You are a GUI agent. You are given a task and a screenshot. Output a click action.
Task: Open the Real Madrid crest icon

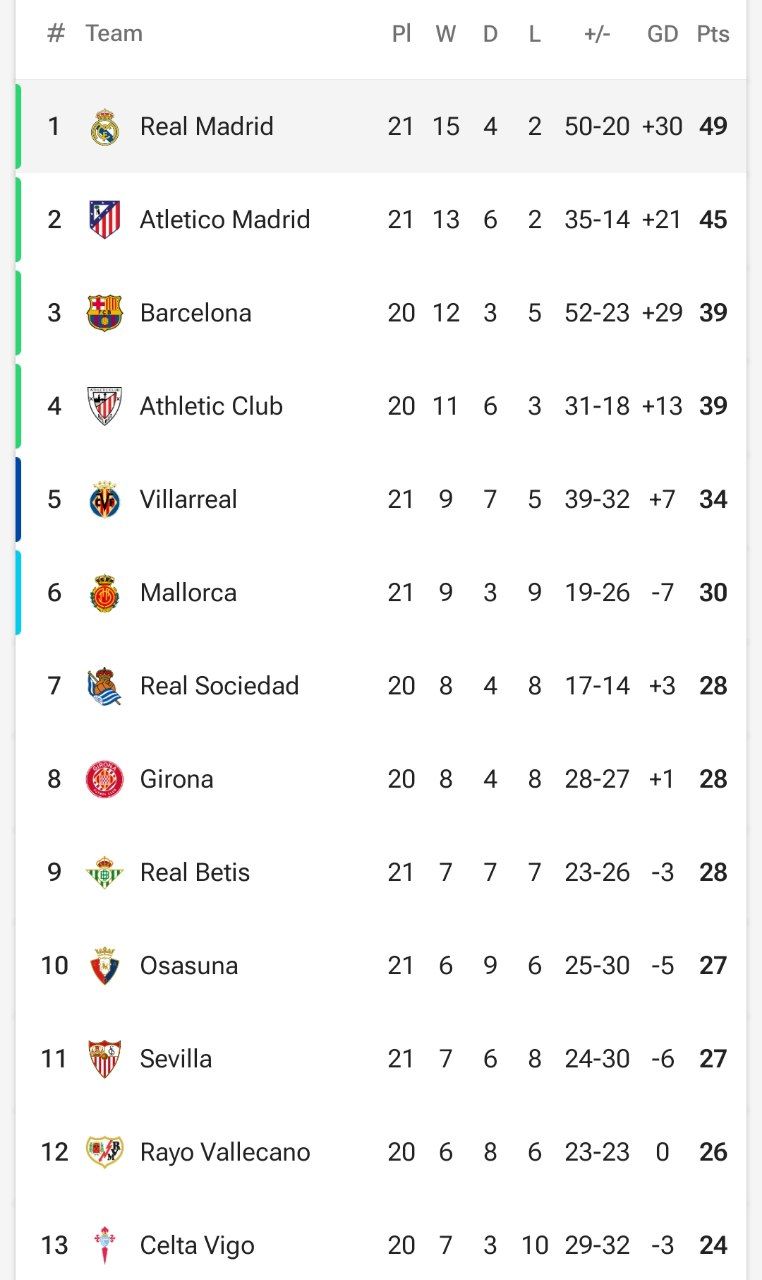pos(104,127)
